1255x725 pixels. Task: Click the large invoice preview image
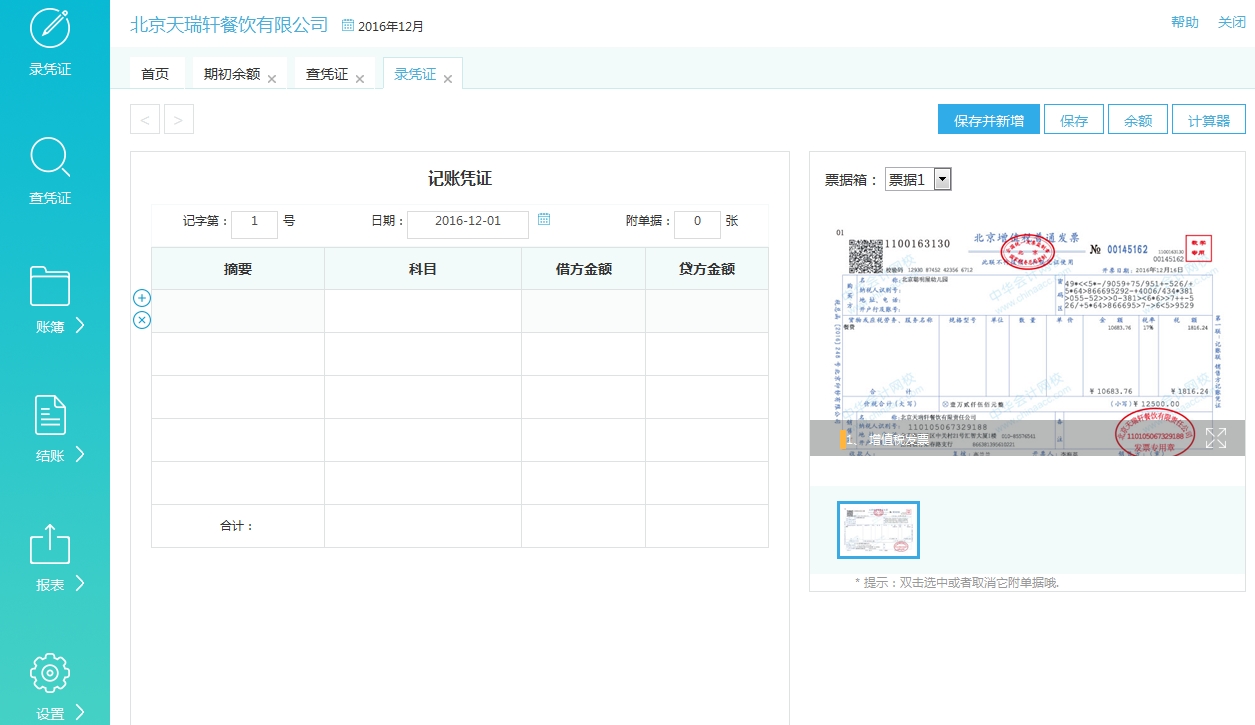coord(1027,340)
